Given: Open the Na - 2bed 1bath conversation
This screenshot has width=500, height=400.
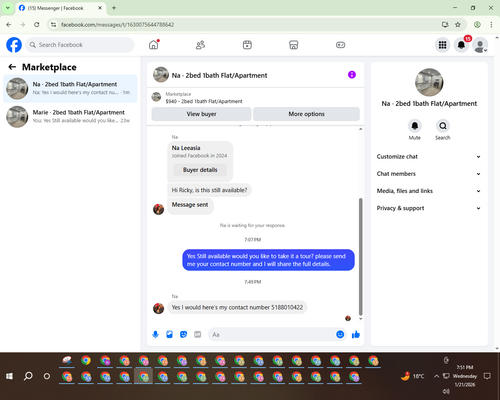Looking at the screenshot, I should pos(70,88).
